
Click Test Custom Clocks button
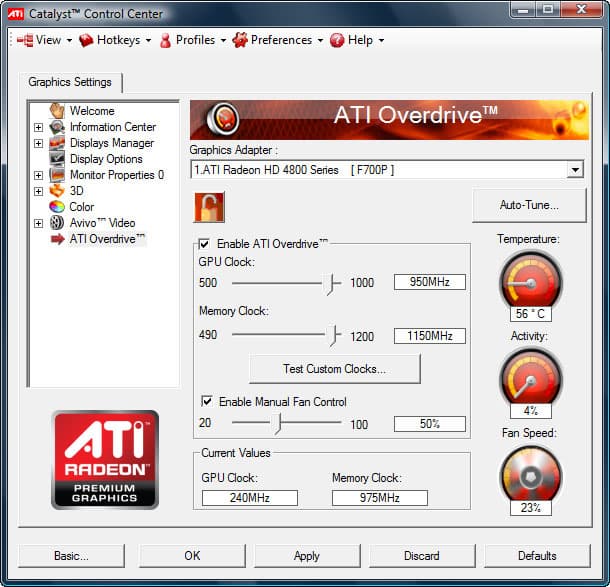(x=335, y=368)
